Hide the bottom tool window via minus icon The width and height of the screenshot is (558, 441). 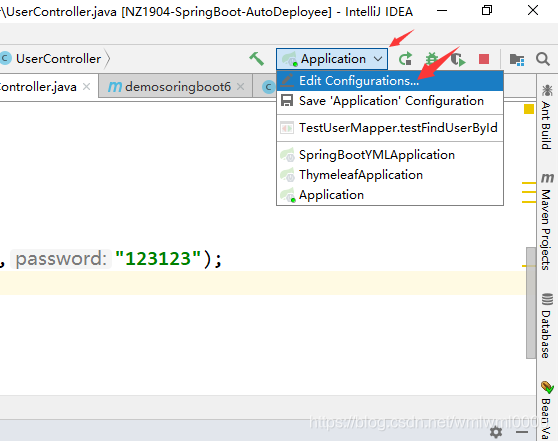pos(522,432)
